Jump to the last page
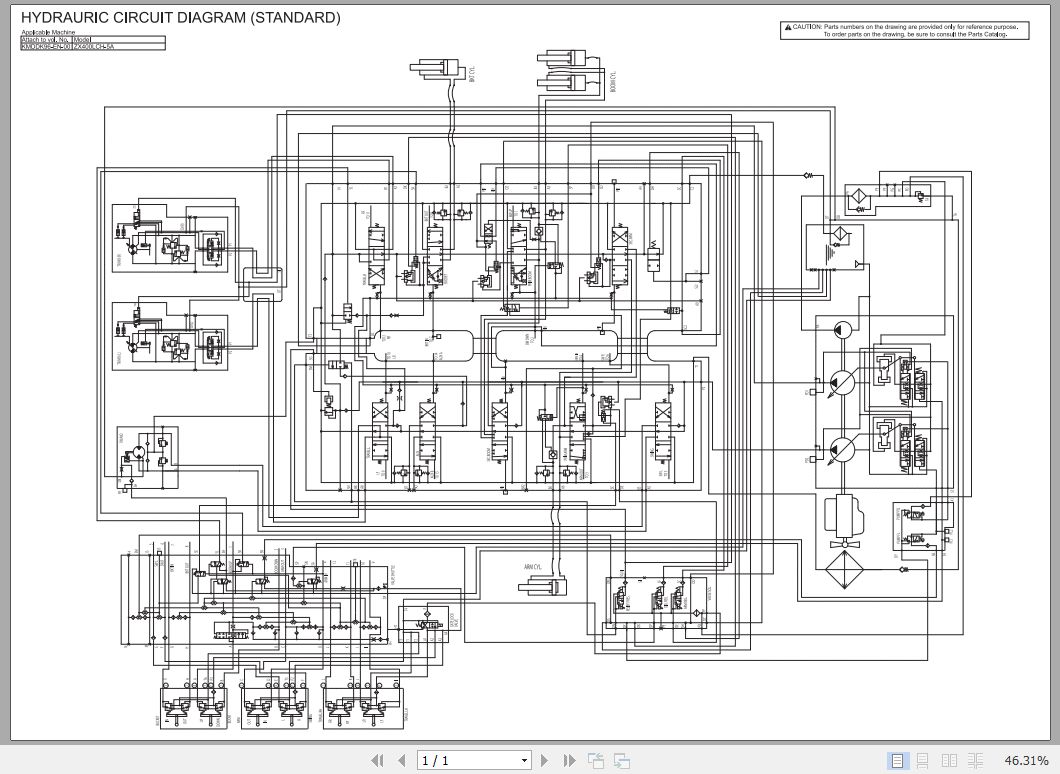 pyautogui.click(x=569, y=760)
